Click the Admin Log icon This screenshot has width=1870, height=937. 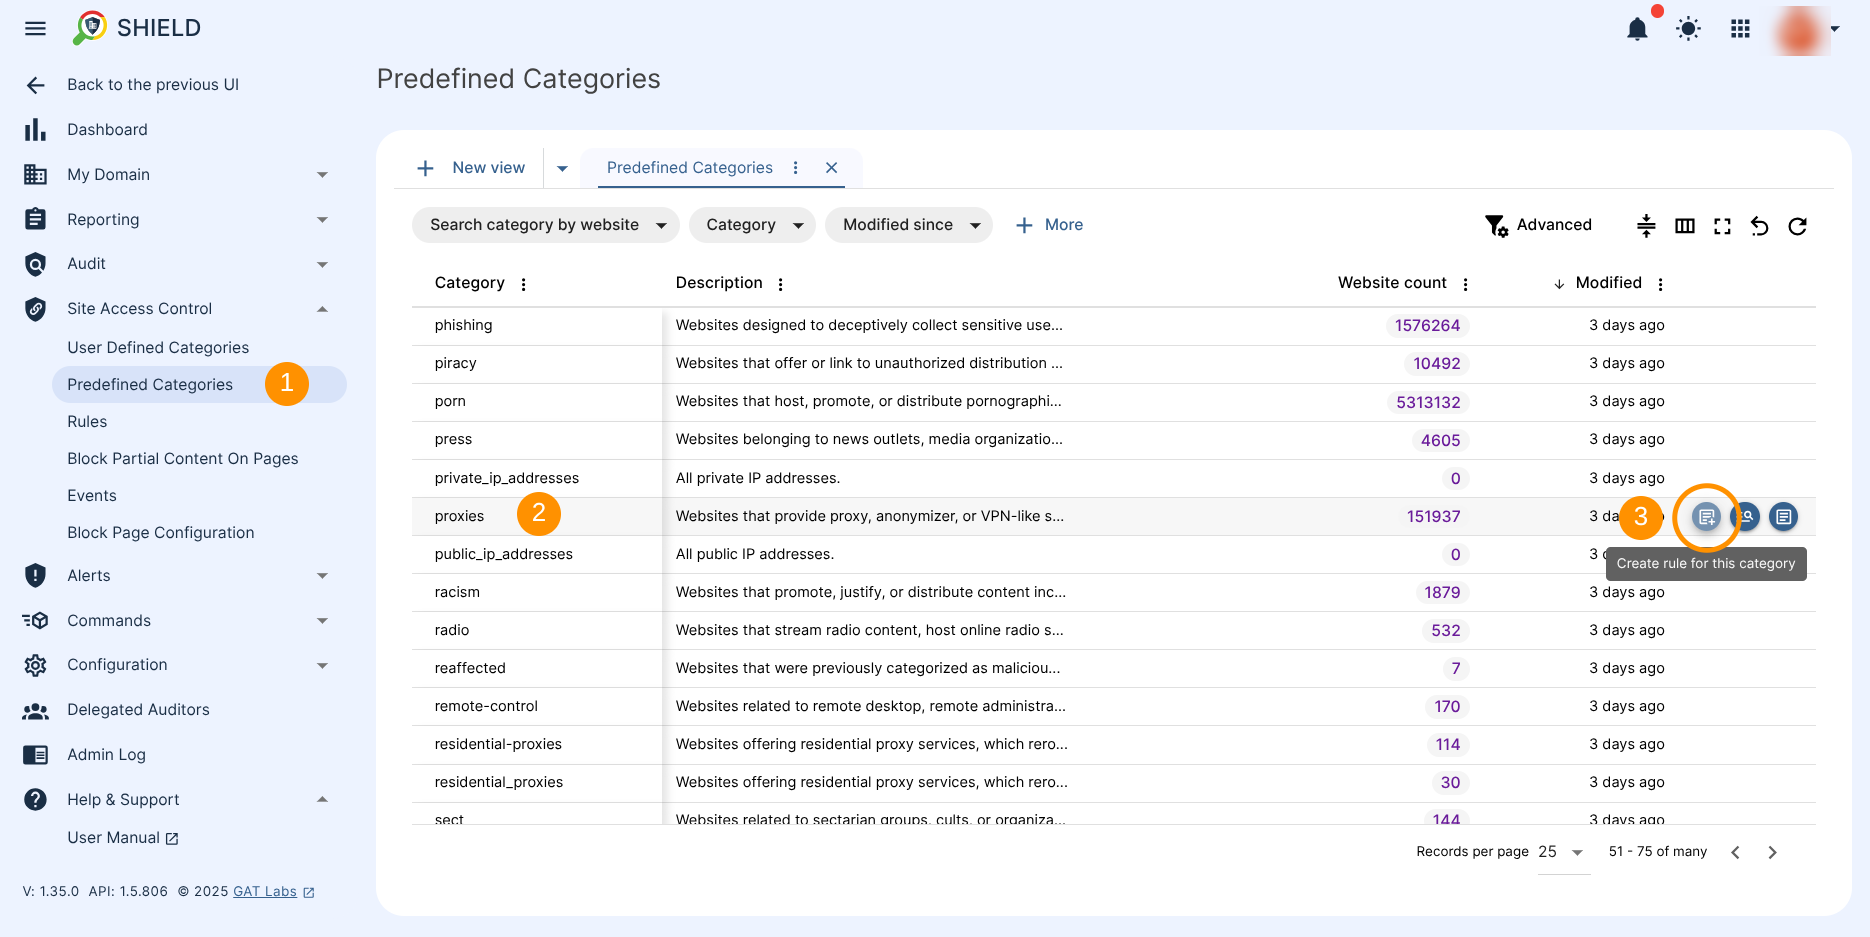35,755
